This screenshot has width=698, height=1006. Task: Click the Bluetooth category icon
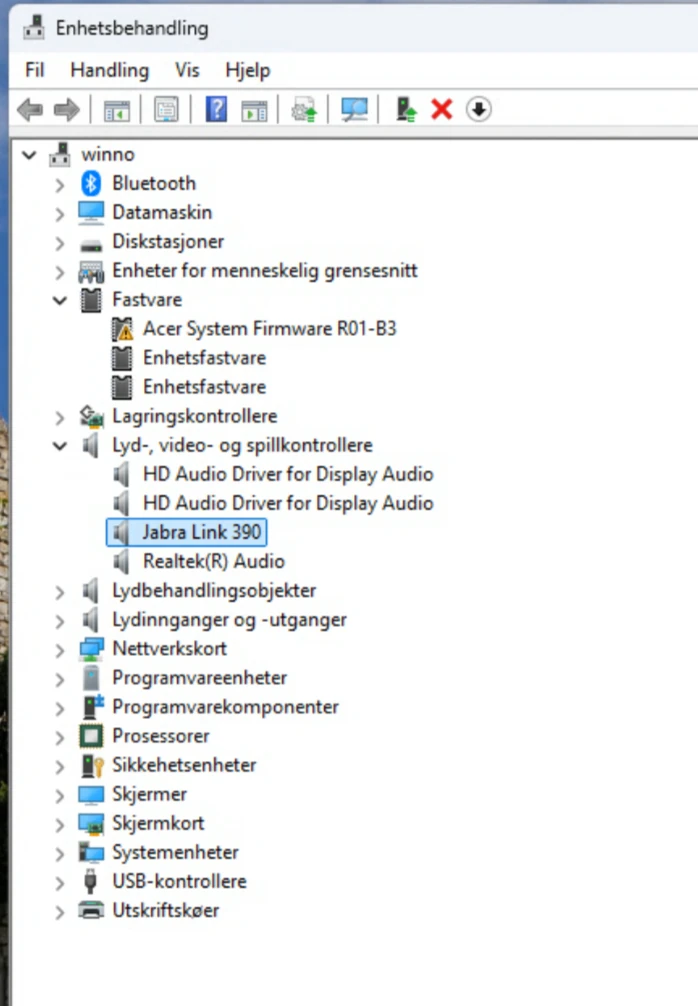[91, 183]
